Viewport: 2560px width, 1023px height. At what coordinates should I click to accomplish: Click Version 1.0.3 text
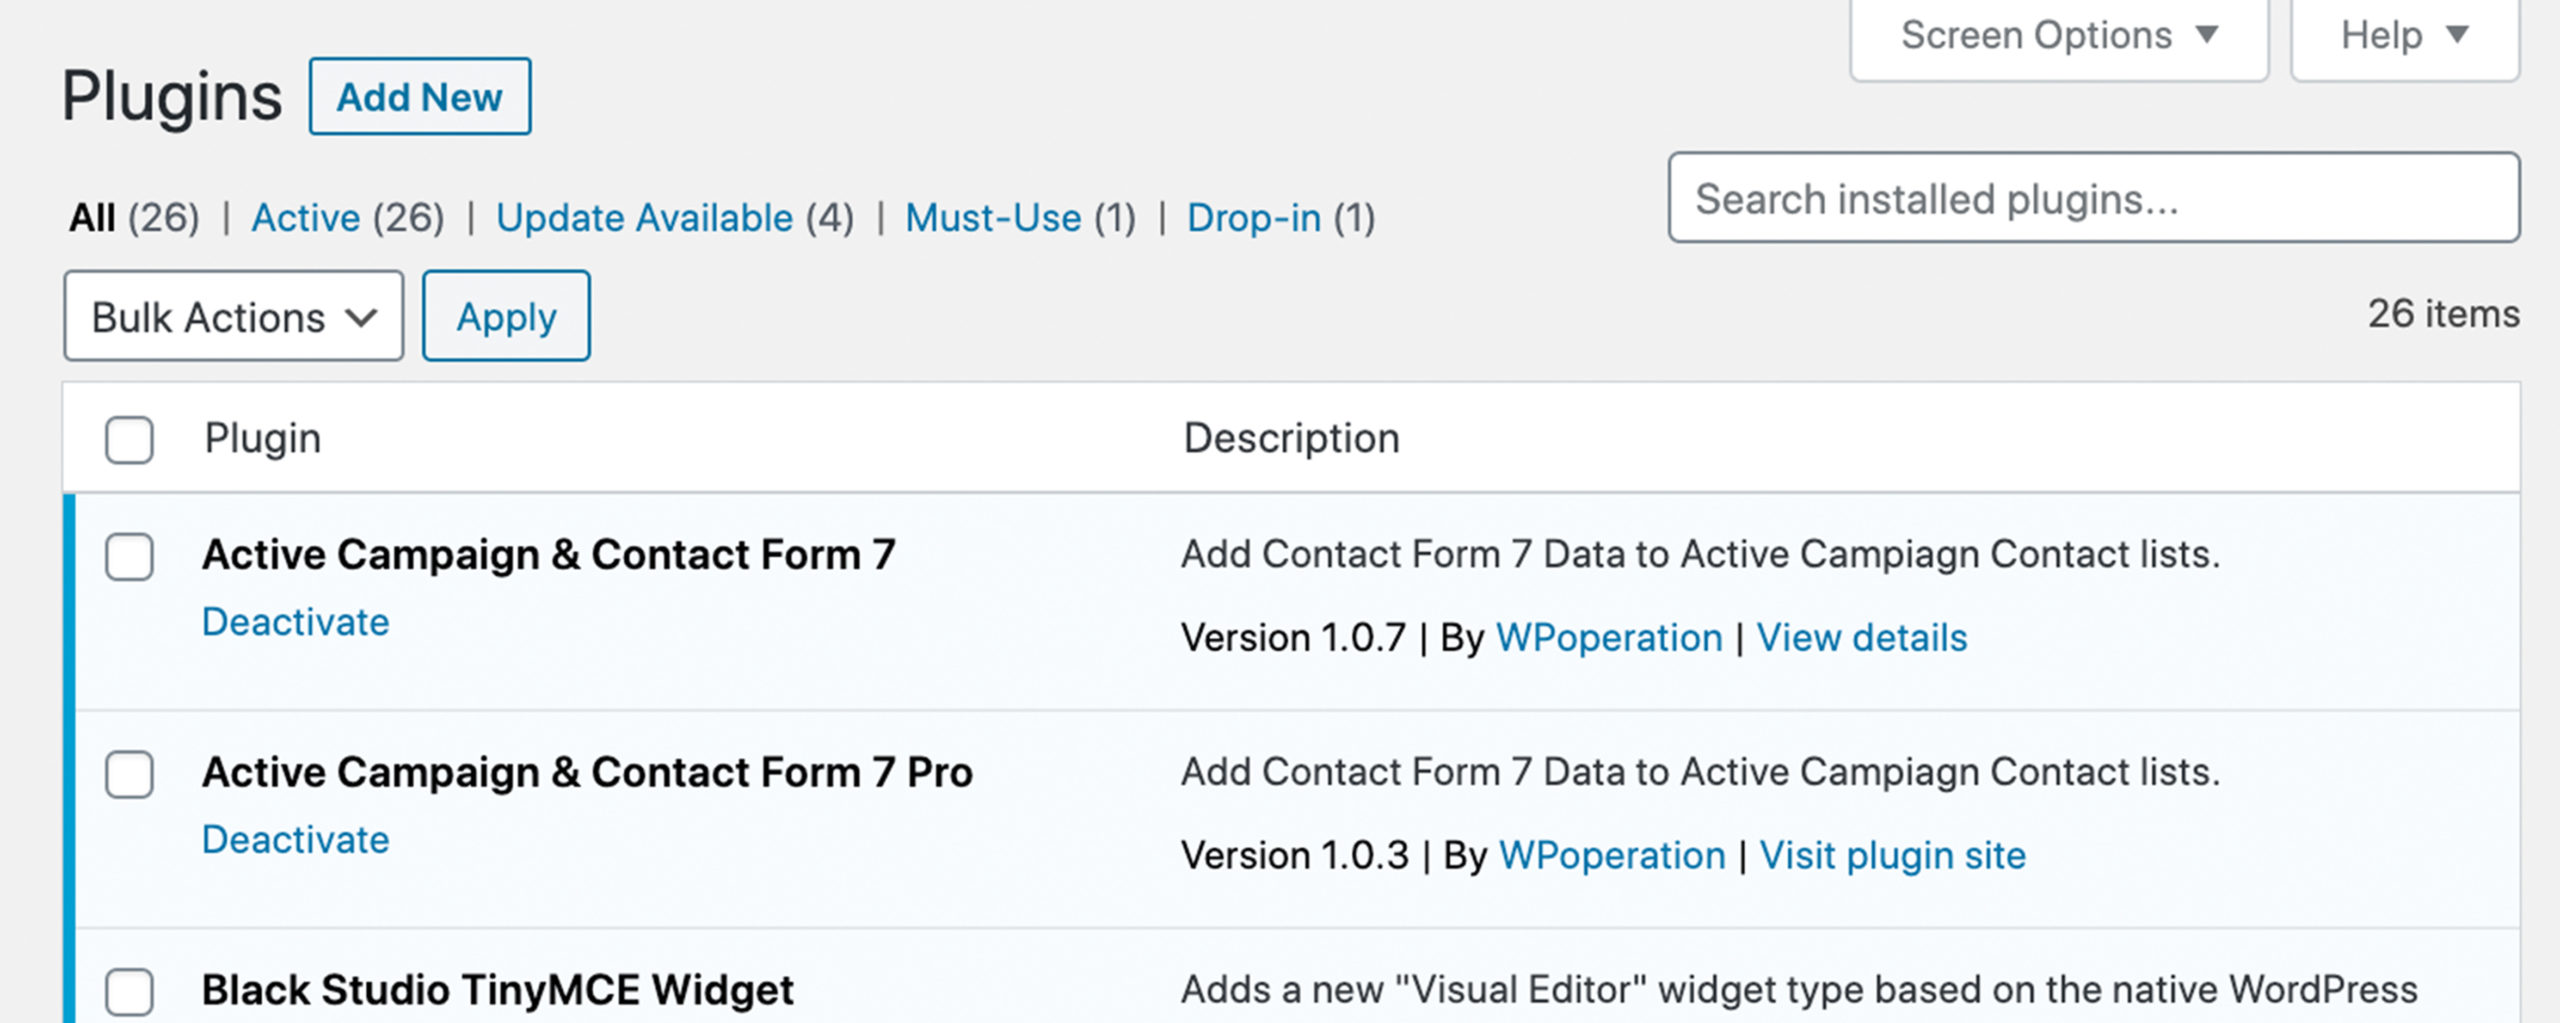click(1294, 855)
